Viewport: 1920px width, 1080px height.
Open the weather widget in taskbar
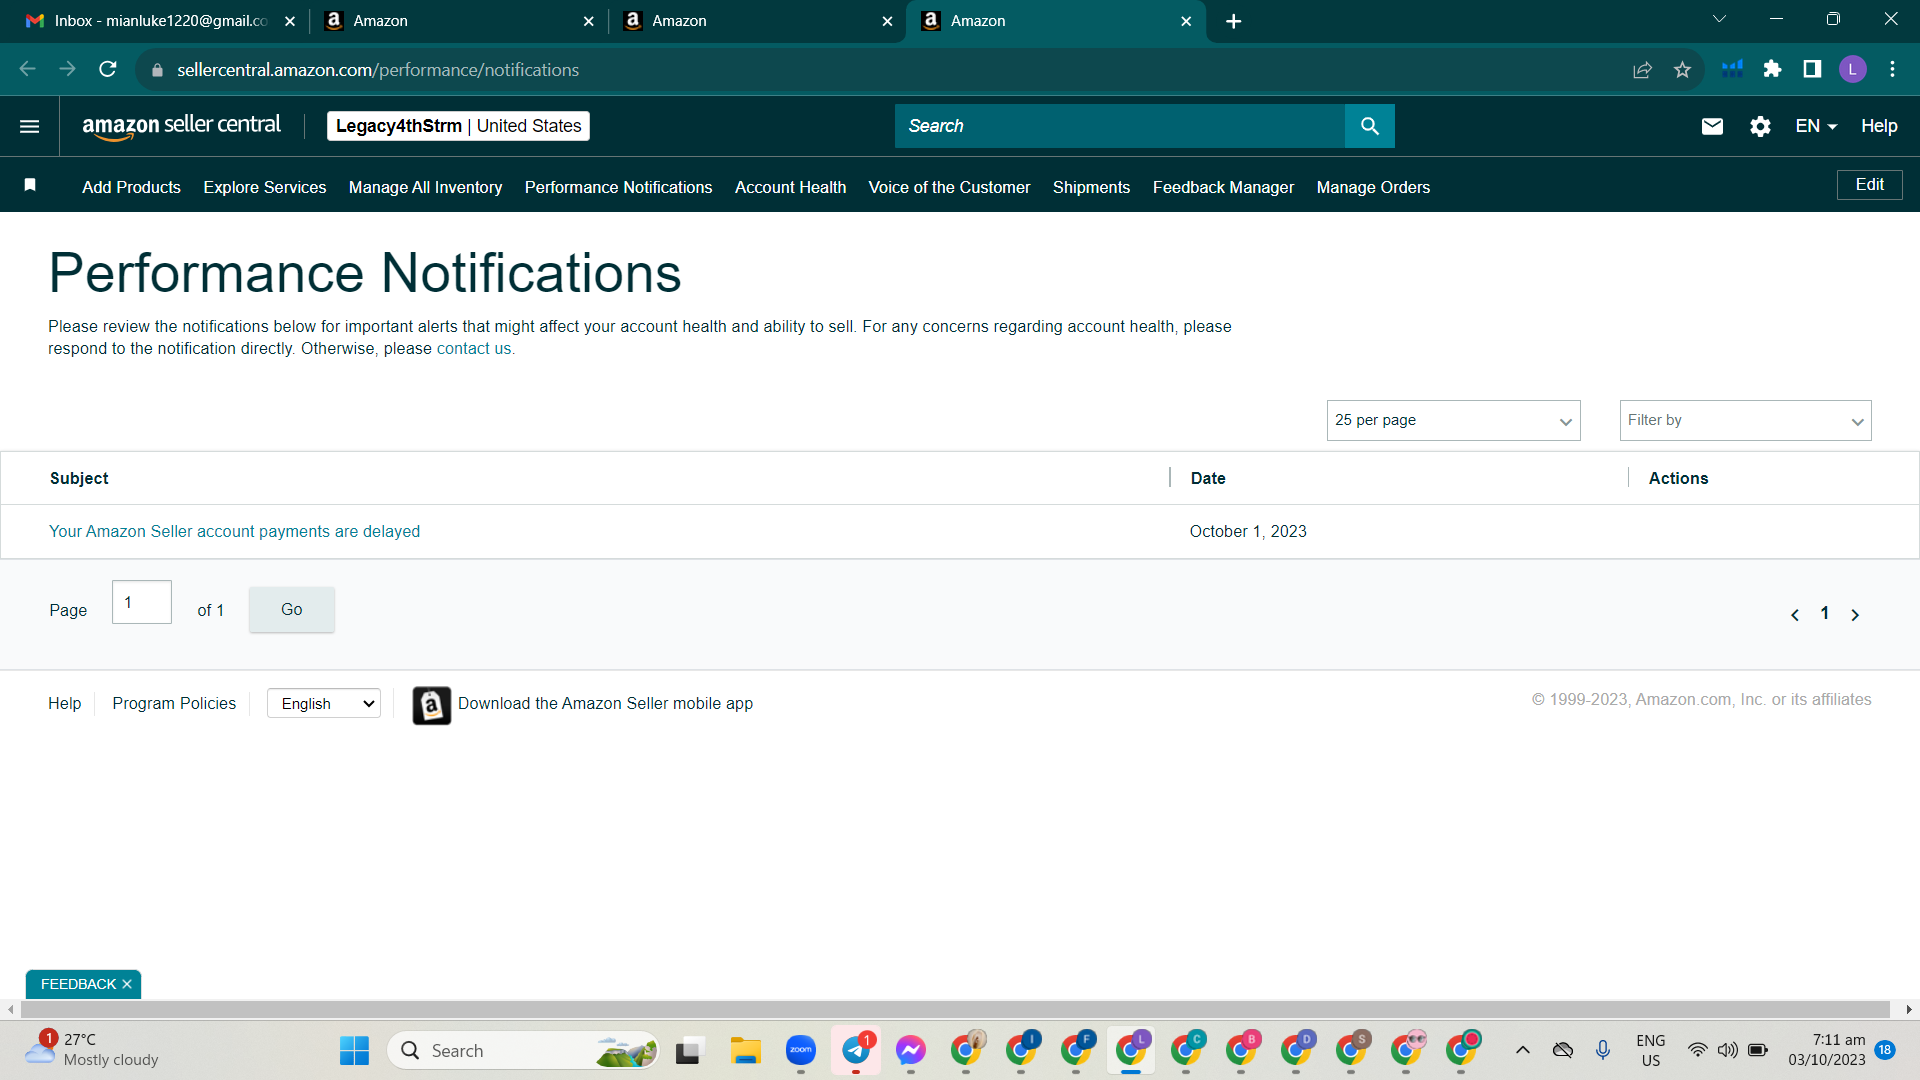[x=92, y=1051]
